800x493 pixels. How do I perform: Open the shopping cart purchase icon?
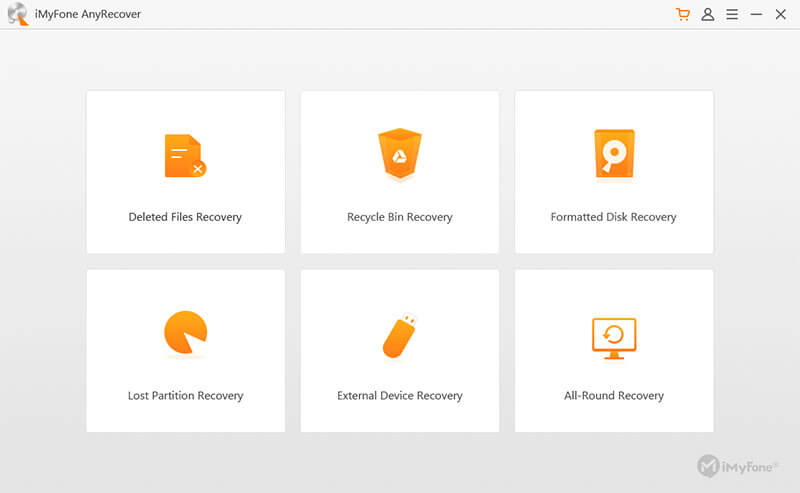(x=683, y=14)
